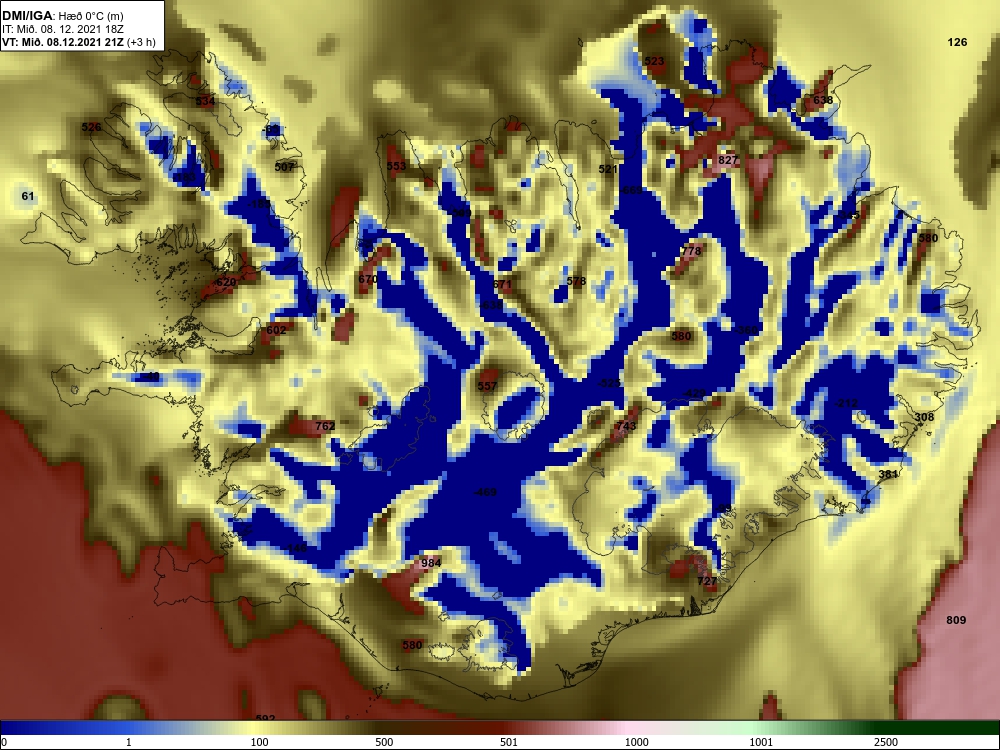Screen dimensions: 1000x750
Task: Select the 'IT: Mið. 08. 12. 2021 18Z' line
Action: [62, 29]
